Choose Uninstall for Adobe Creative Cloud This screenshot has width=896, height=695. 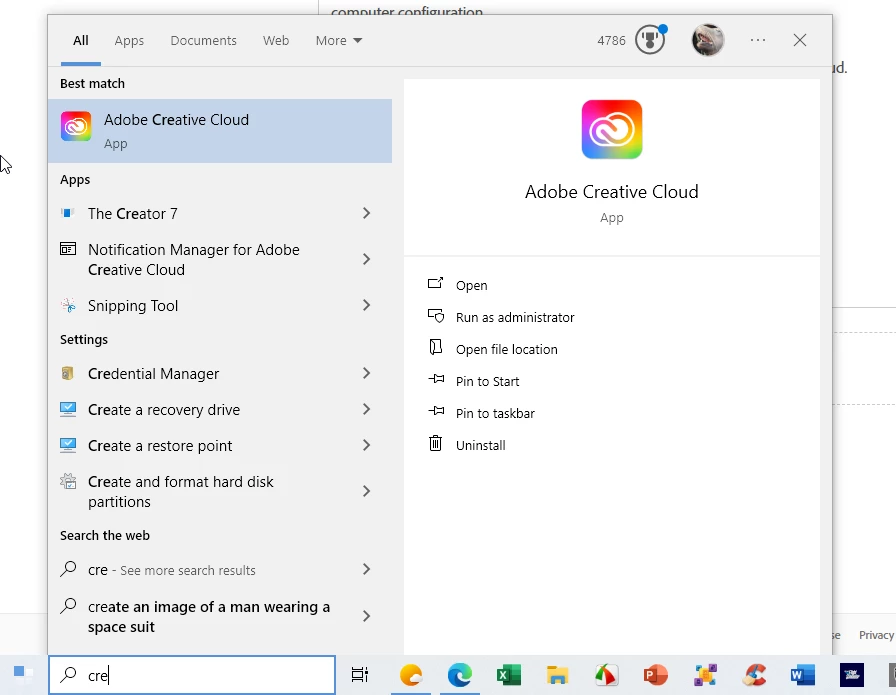coord(481,445)
